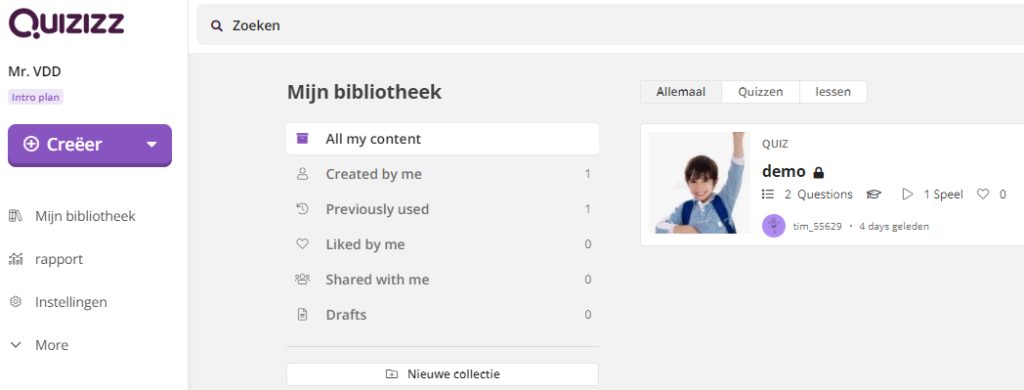This screenshot has width=1024, height=390.
Task: Open the demo quiz thumbnail
Action: tap(699, 183)
